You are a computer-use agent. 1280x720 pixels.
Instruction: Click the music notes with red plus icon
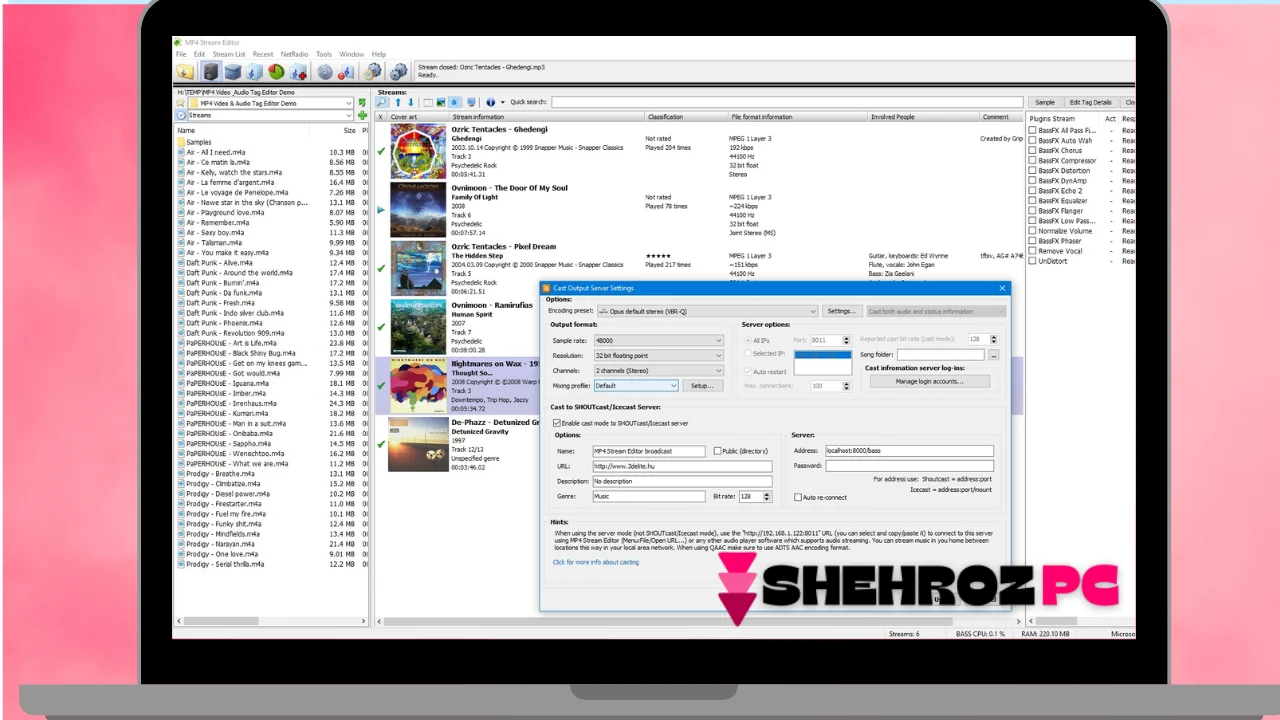[298, 71]
